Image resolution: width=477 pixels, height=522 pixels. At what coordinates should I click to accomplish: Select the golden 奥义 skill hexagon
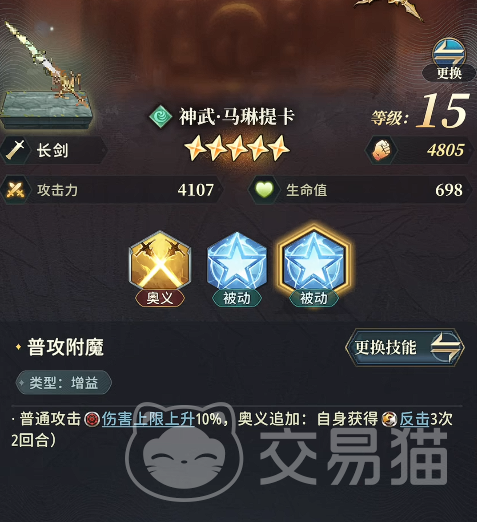coord(160,260)
